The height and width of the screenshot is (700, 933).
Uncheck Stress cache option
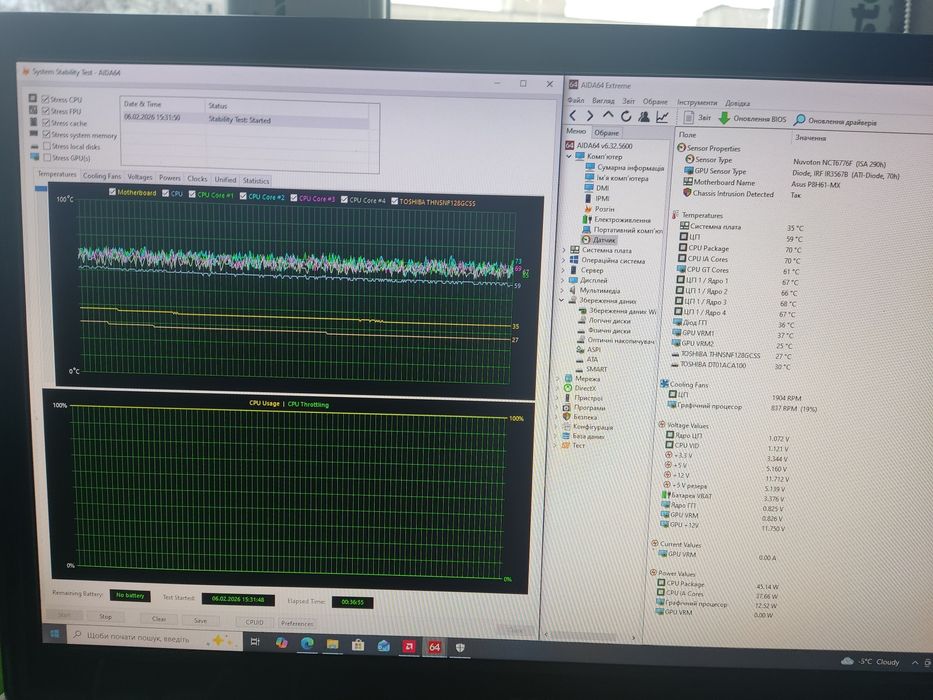click(x=46, y=123)
